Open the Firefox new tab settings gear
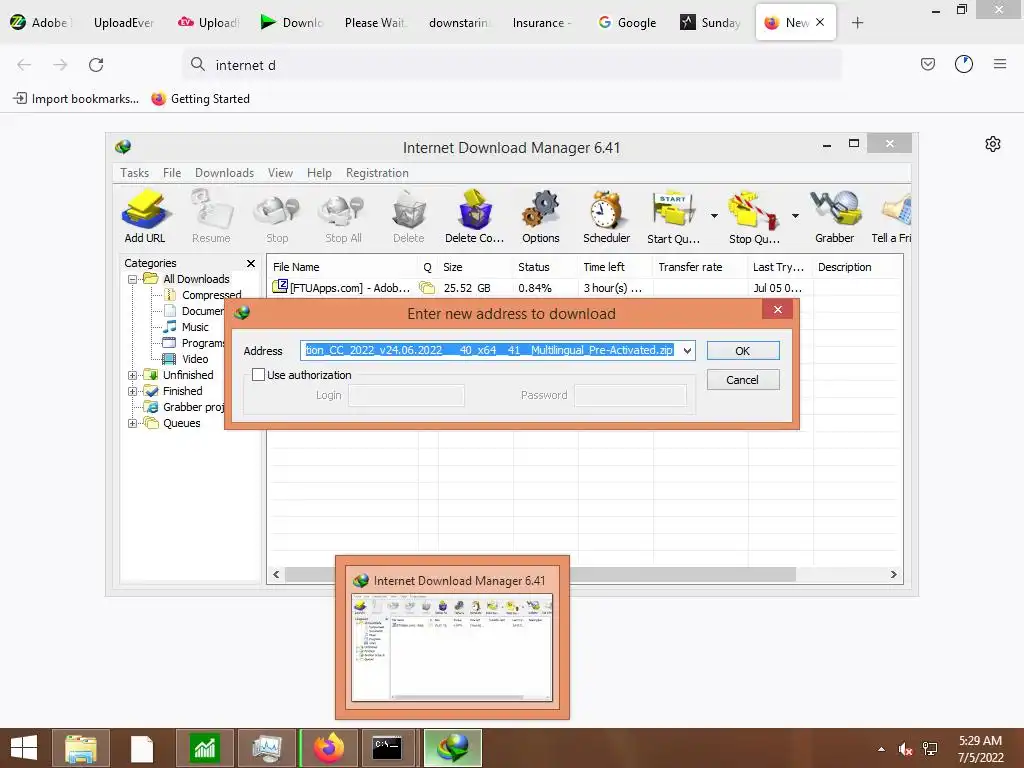This screenshot has width=1024, height=768. pos(993,144)
